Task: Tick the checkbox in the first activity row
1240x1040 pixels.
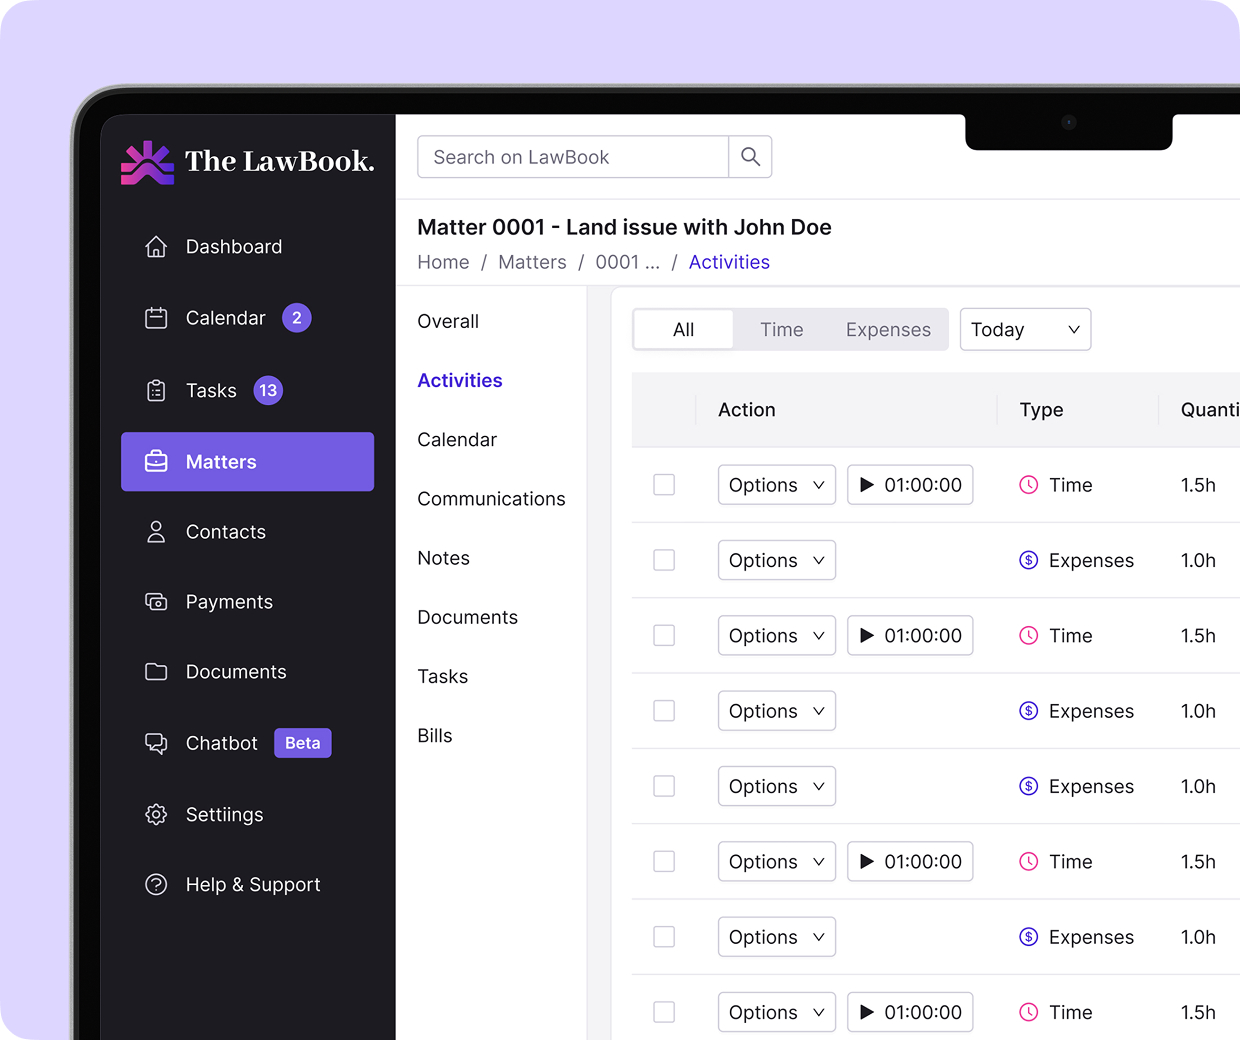Action: pos(664,485)
